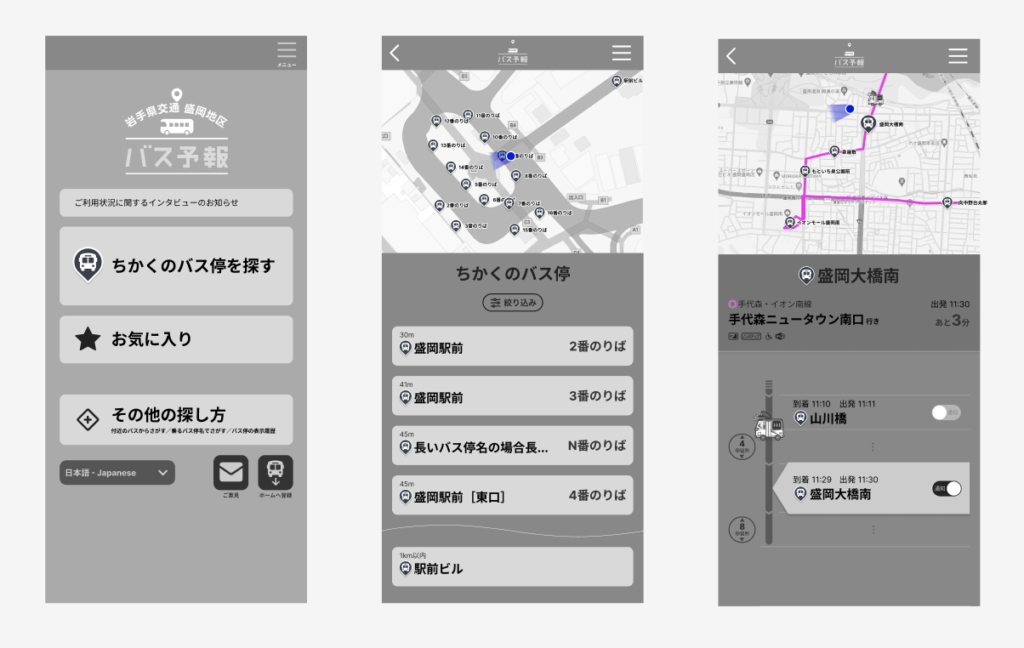Click the interview notice banner (インタビューのお知らせ)
Screen dimensions: 1024x648
pyautogui.click(x=176, y=203)
